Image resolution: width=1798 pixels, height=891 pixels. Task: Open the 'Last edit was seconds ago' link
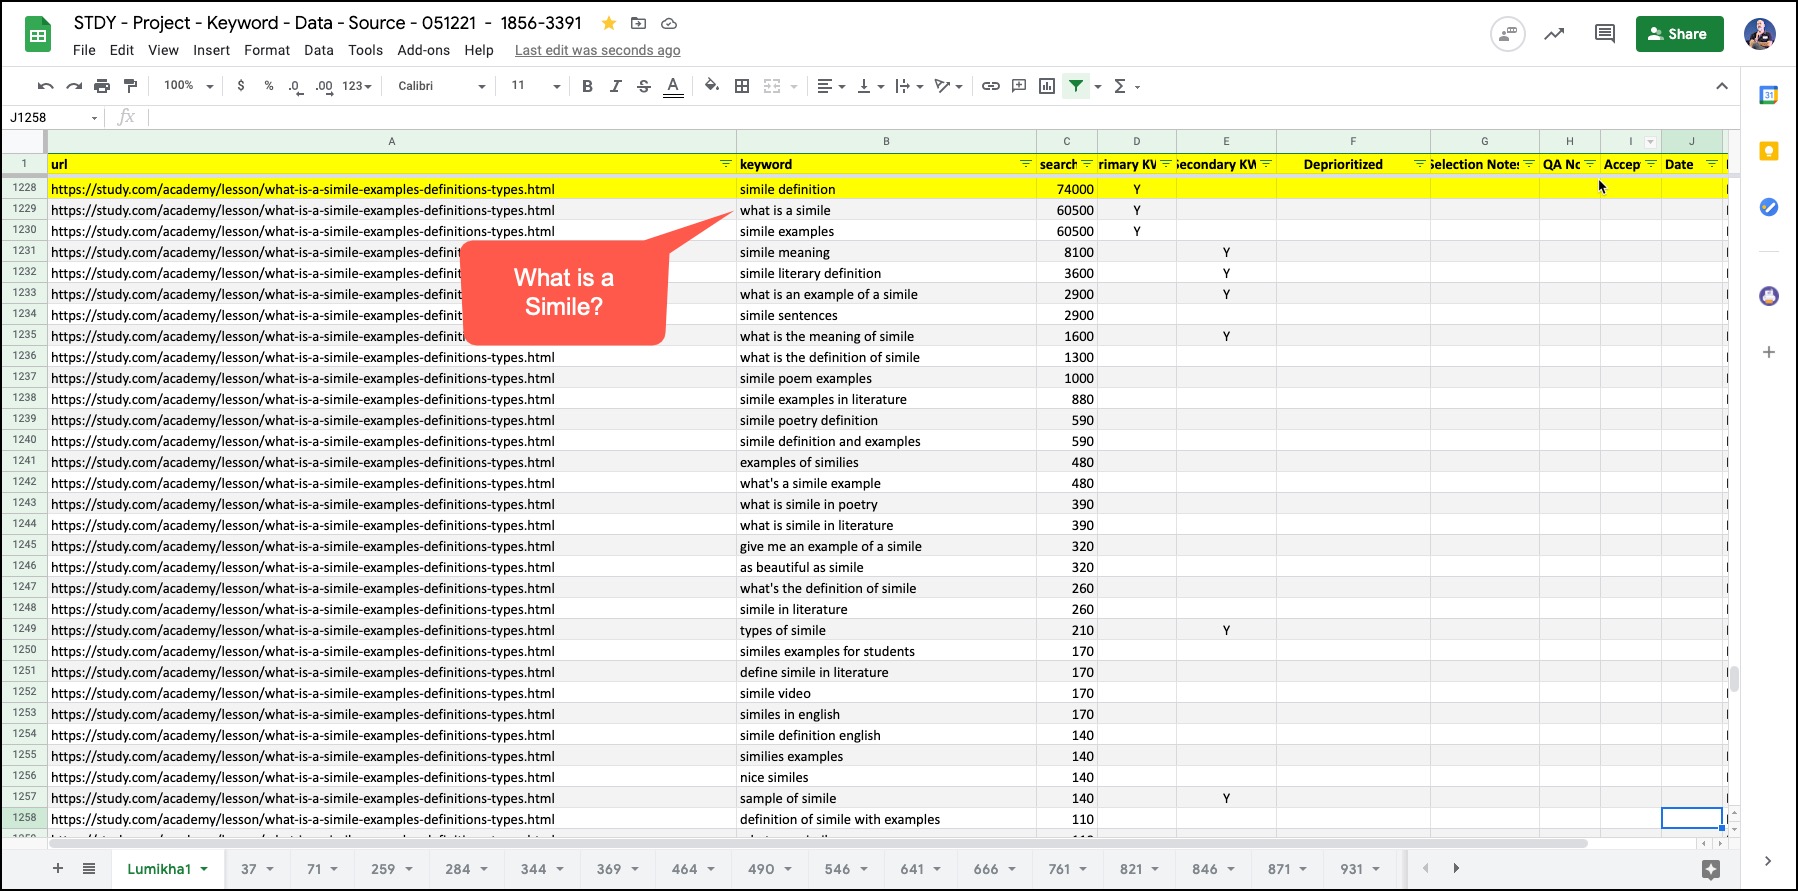tap(597, 50)
